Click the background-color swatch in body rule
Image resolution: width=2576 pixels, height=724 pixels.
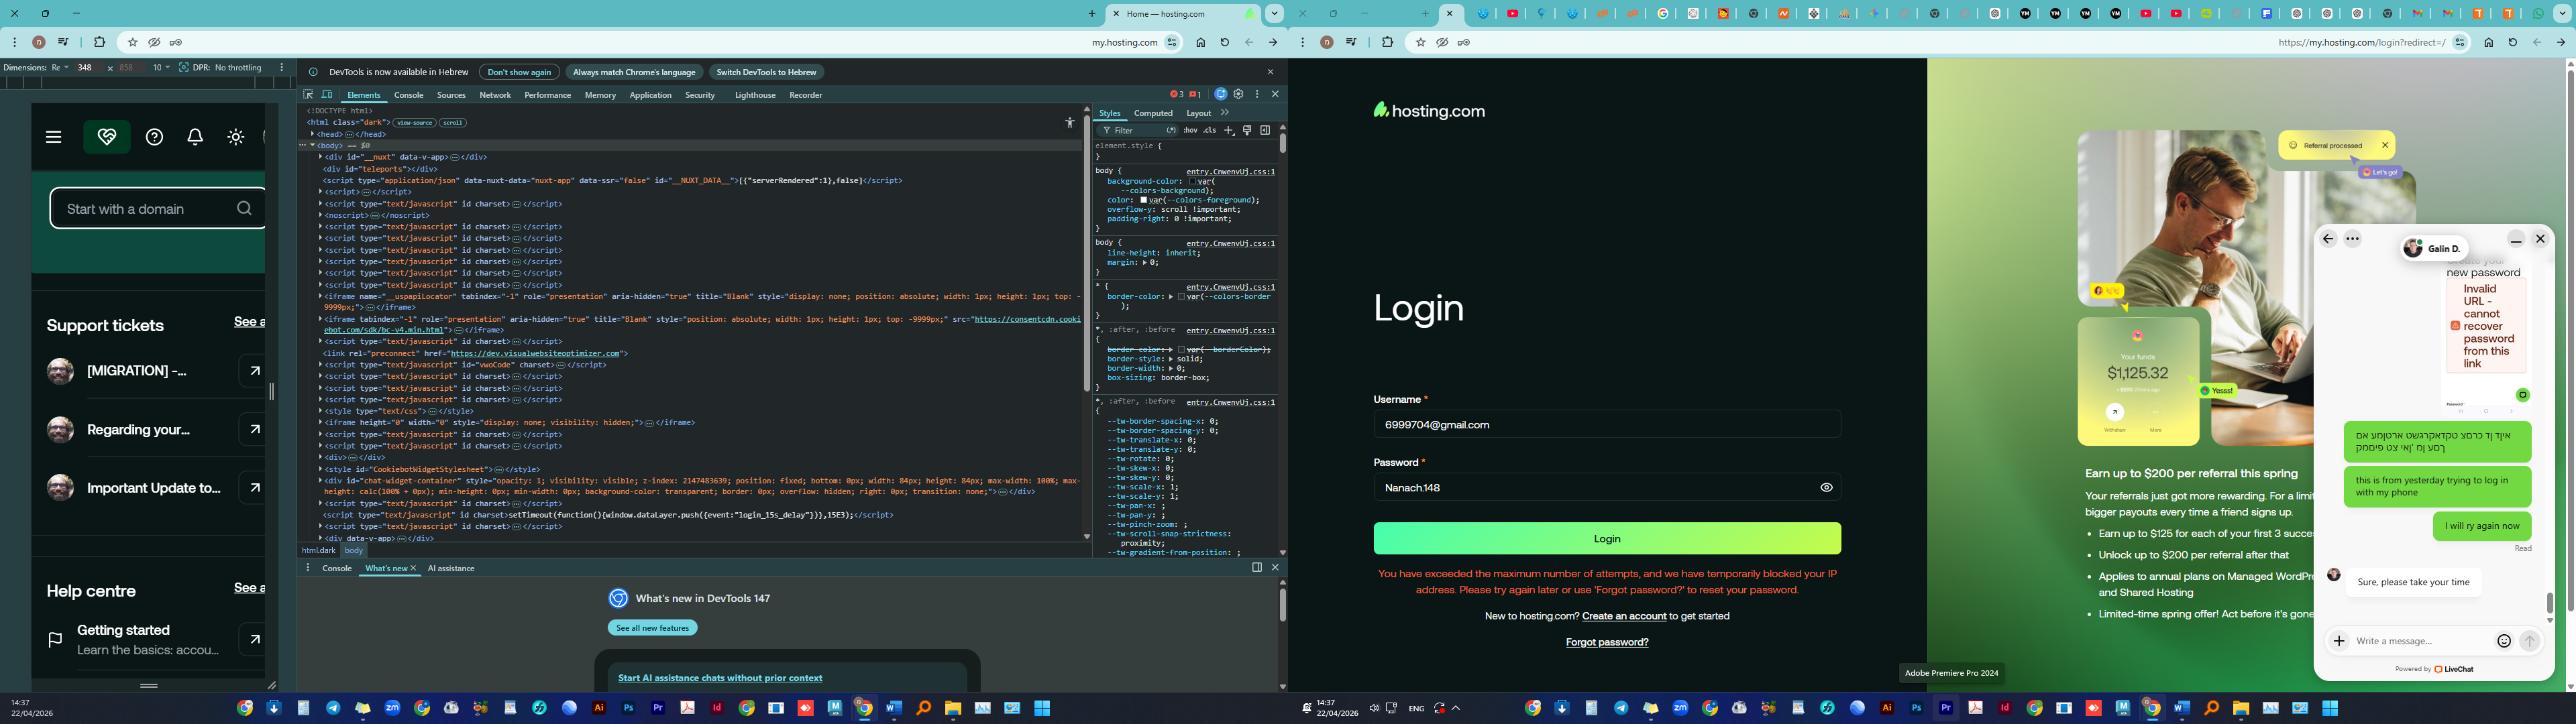pyautogui.click(x=1193, y=182)
